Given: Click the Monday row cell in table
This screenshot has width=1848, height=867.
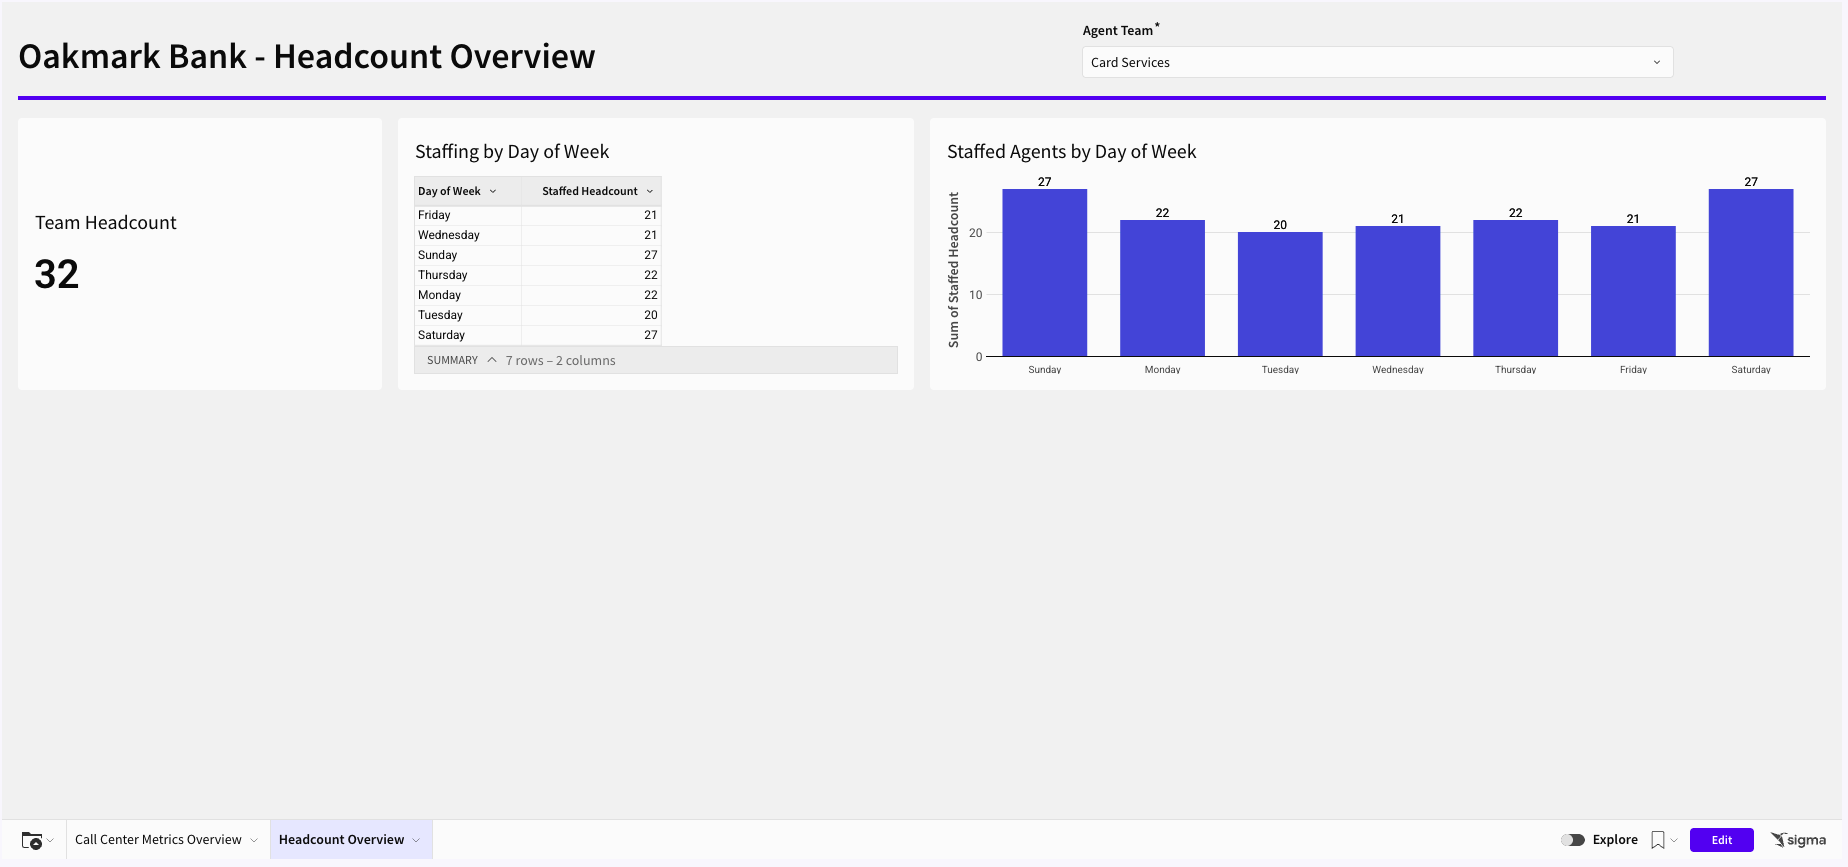Looking at the screenshot, I should point(468,295).
